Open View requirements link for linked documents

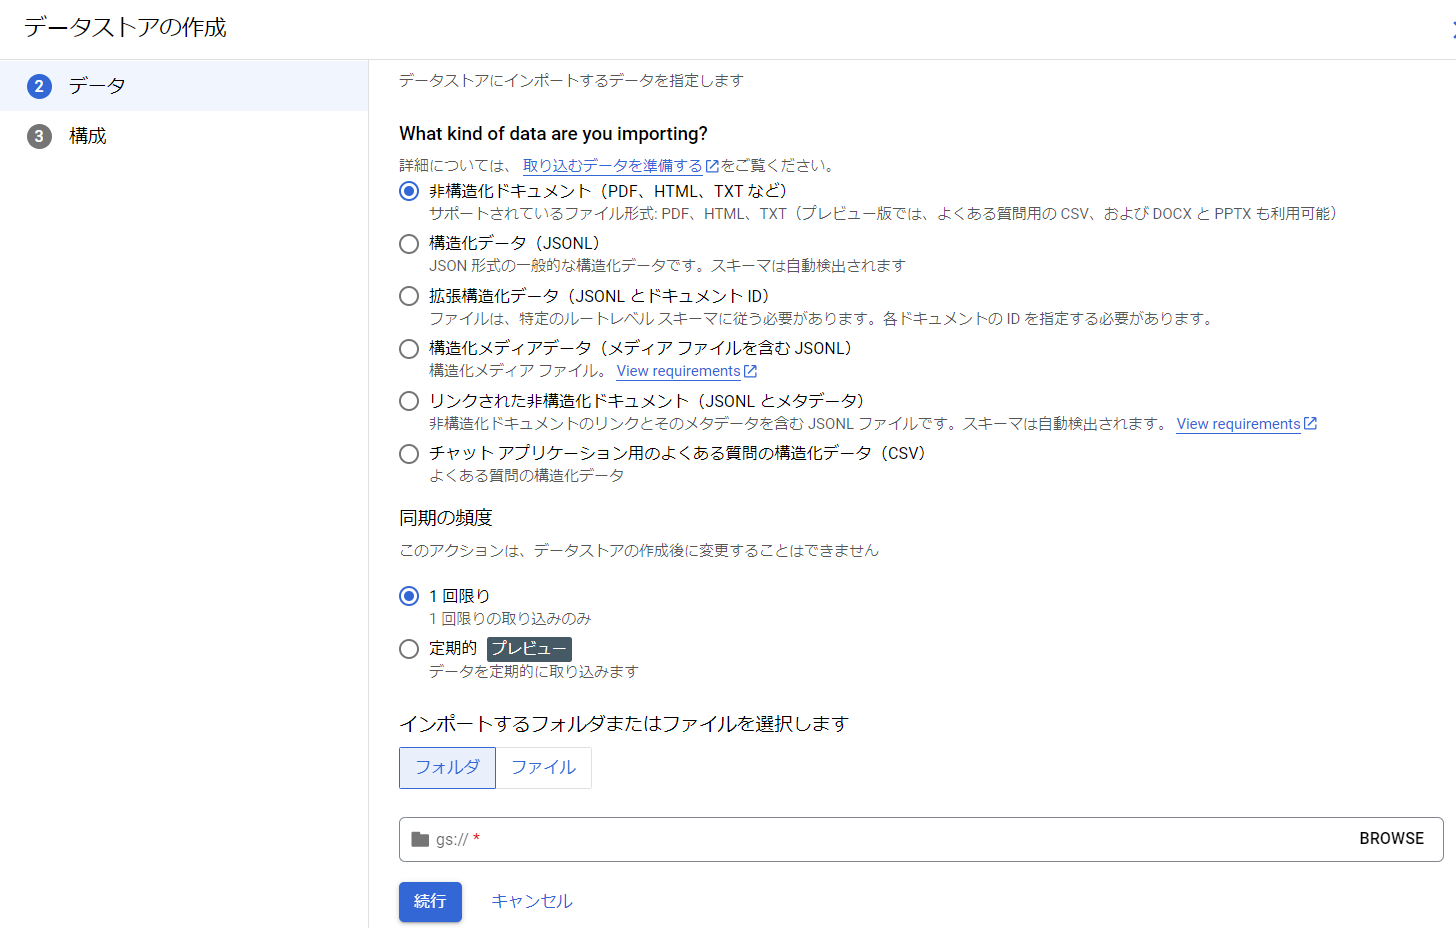(1238, 424)
